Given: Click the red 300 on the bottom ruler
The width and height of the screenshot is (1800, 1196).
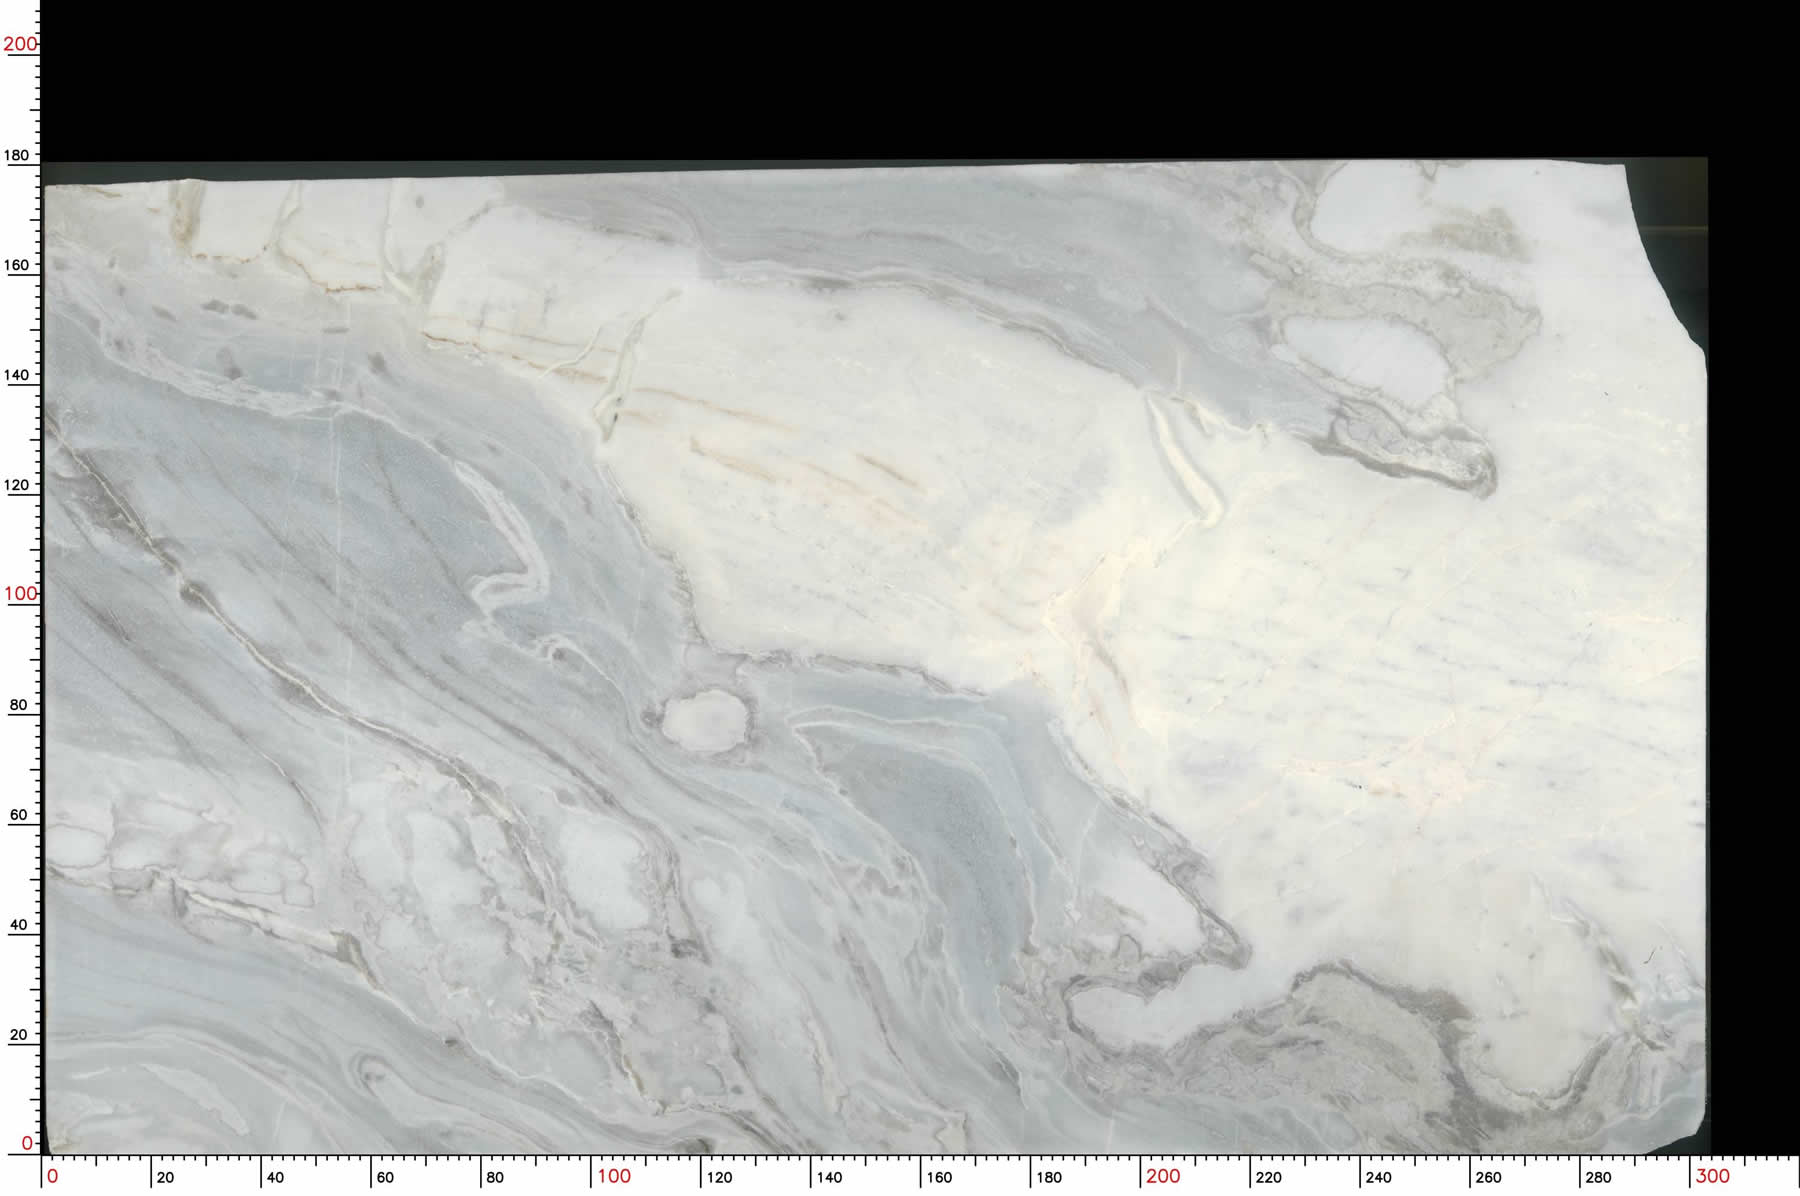Looking at the screenshot, I should [x=1711, y=1176].
